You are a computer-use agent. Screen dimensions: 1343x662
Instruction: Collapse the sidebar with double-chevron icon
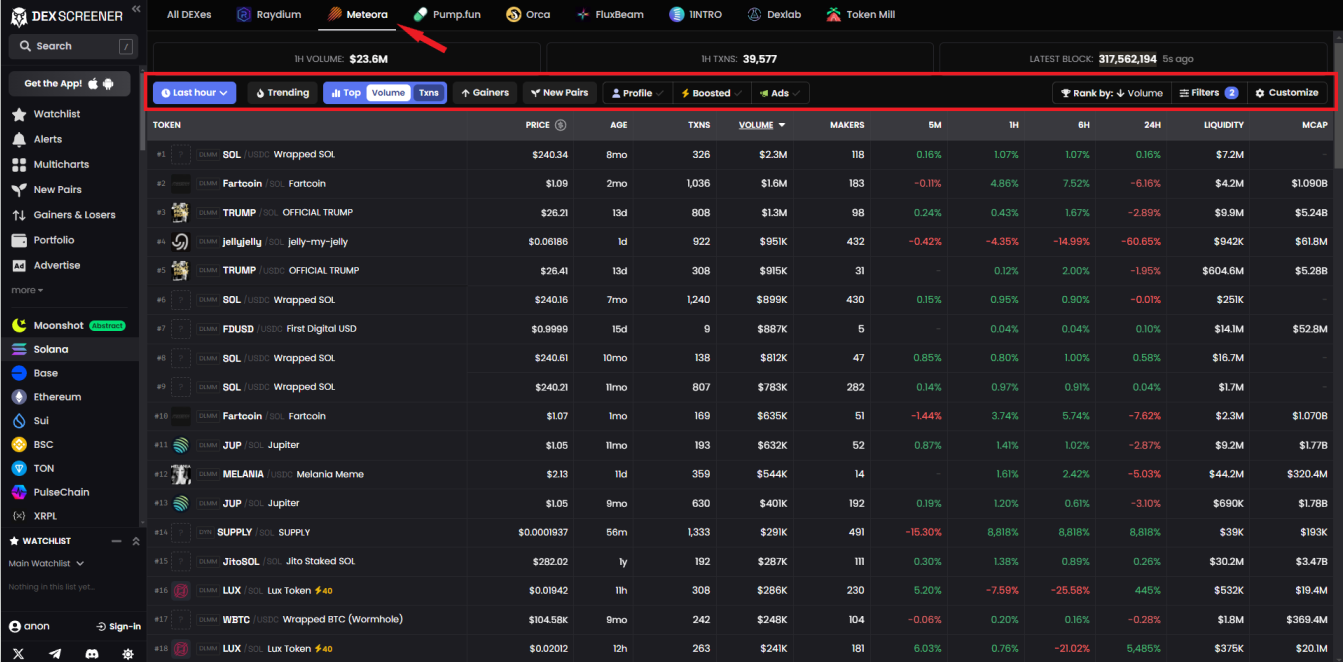(x=136, y=9)
